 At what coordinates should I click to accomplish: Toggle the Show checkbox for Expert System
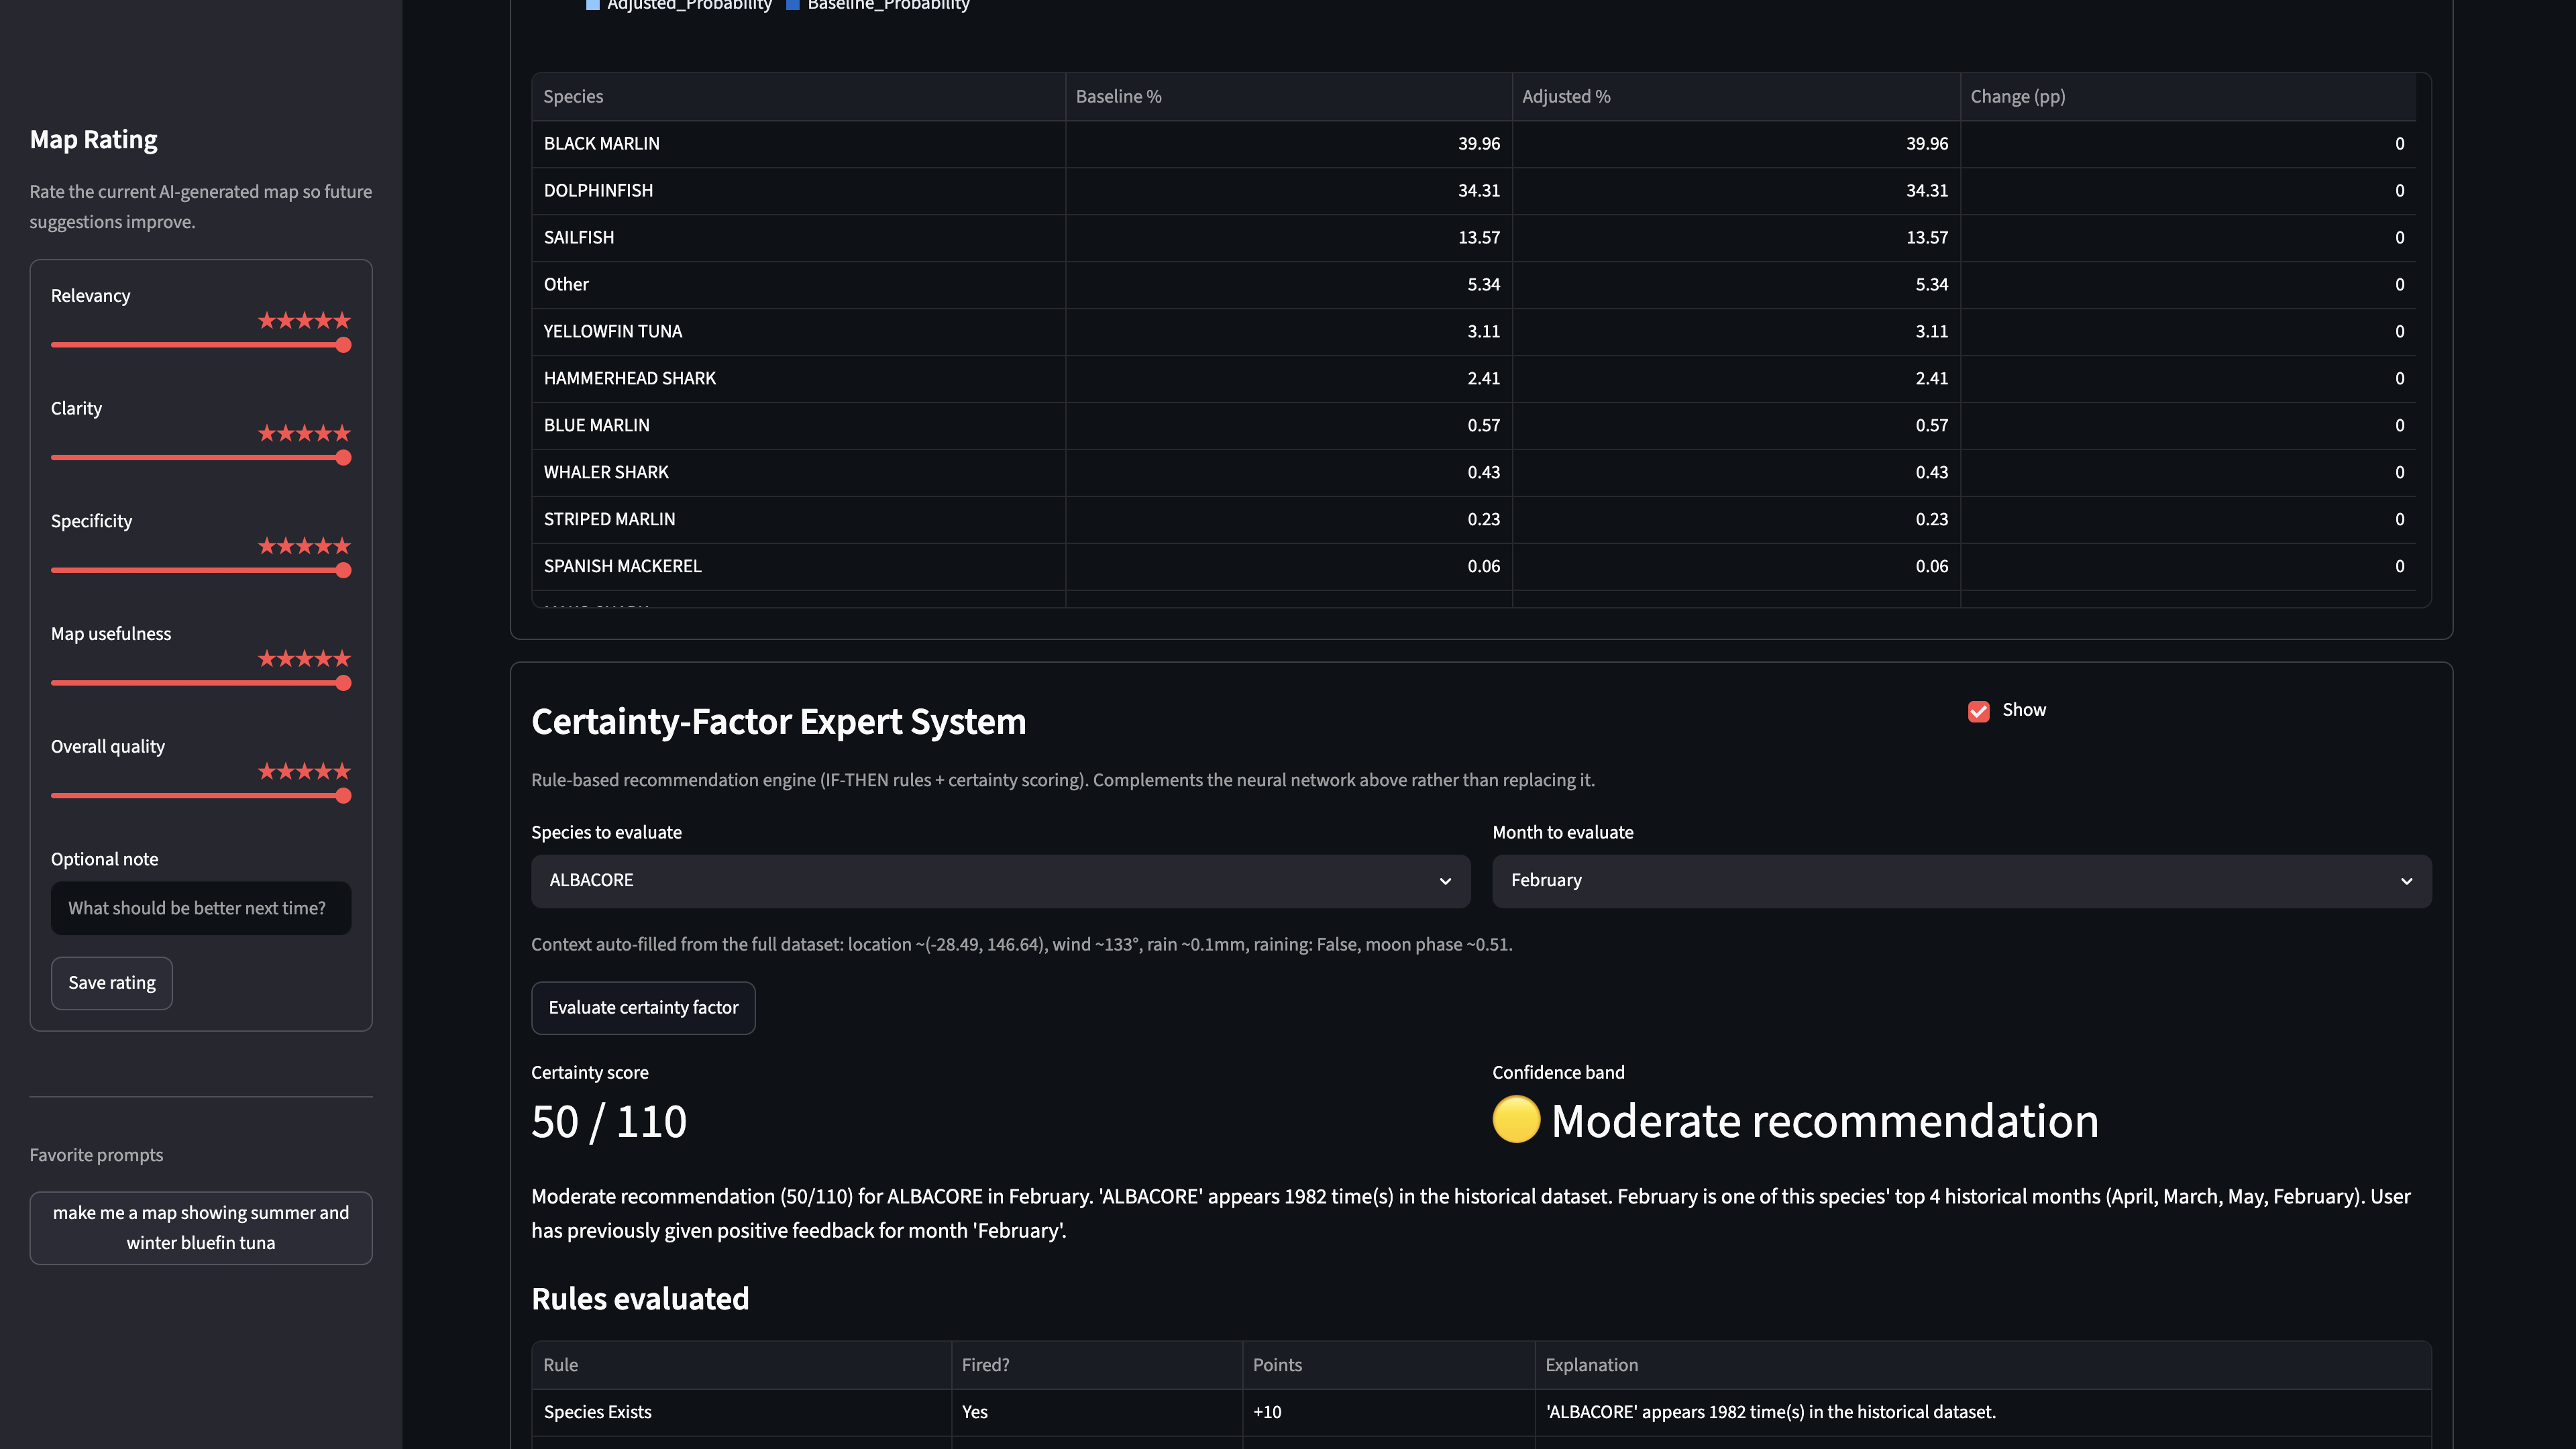coord(1978,711)
